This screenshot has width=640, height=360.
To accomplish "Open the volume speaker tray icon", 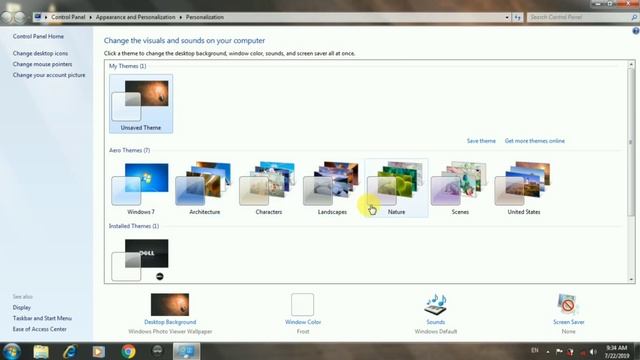I will tap(593, 351).
